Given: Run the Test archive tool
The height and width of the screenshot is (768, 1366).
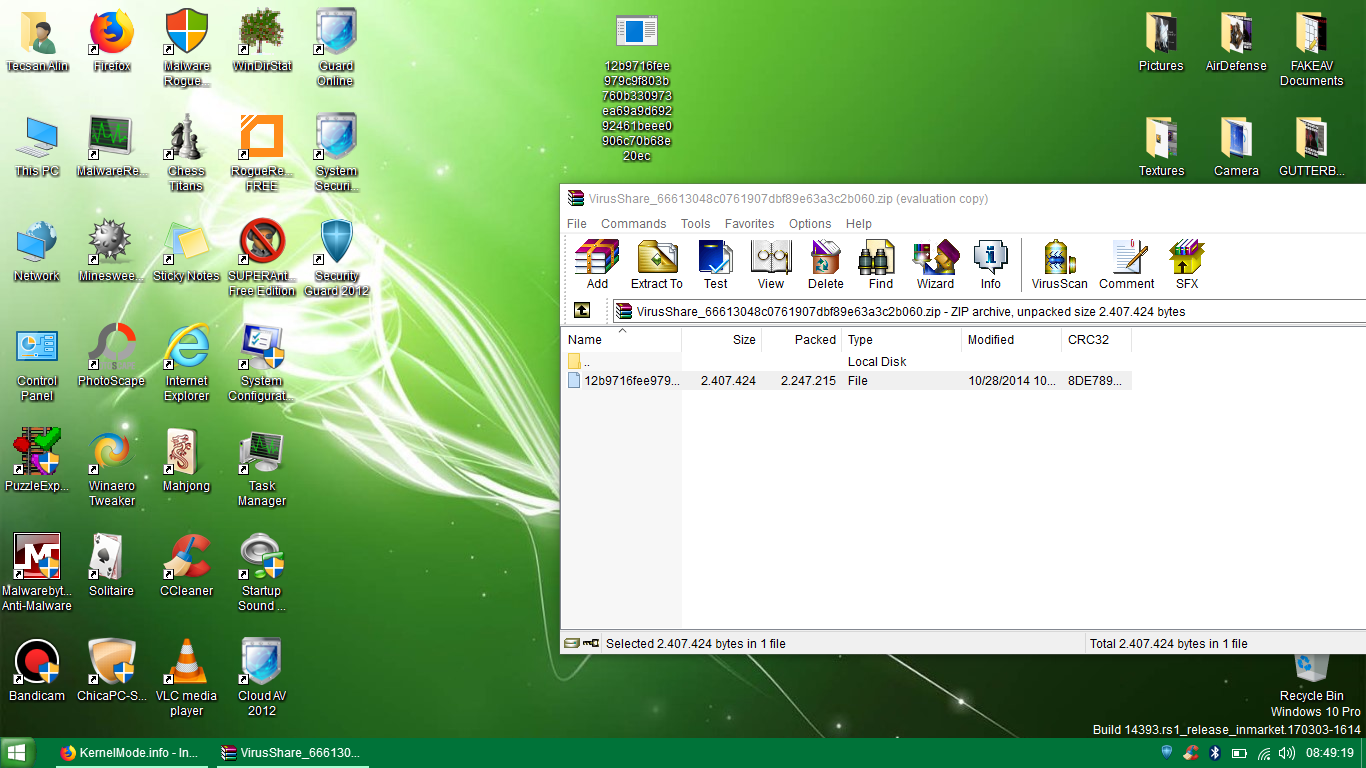Looking at the screenshot, I should (x=715, y=264).
